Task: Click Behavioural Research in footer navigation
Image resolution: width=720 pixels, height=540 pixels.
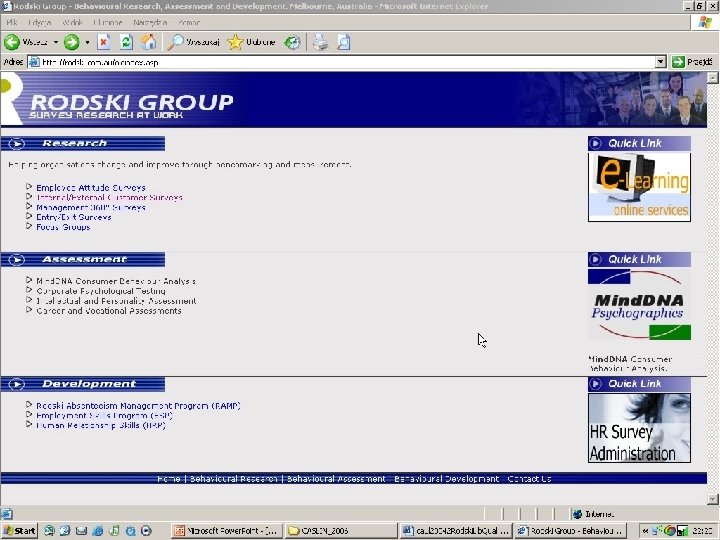Action: click(x=234, y=478)
